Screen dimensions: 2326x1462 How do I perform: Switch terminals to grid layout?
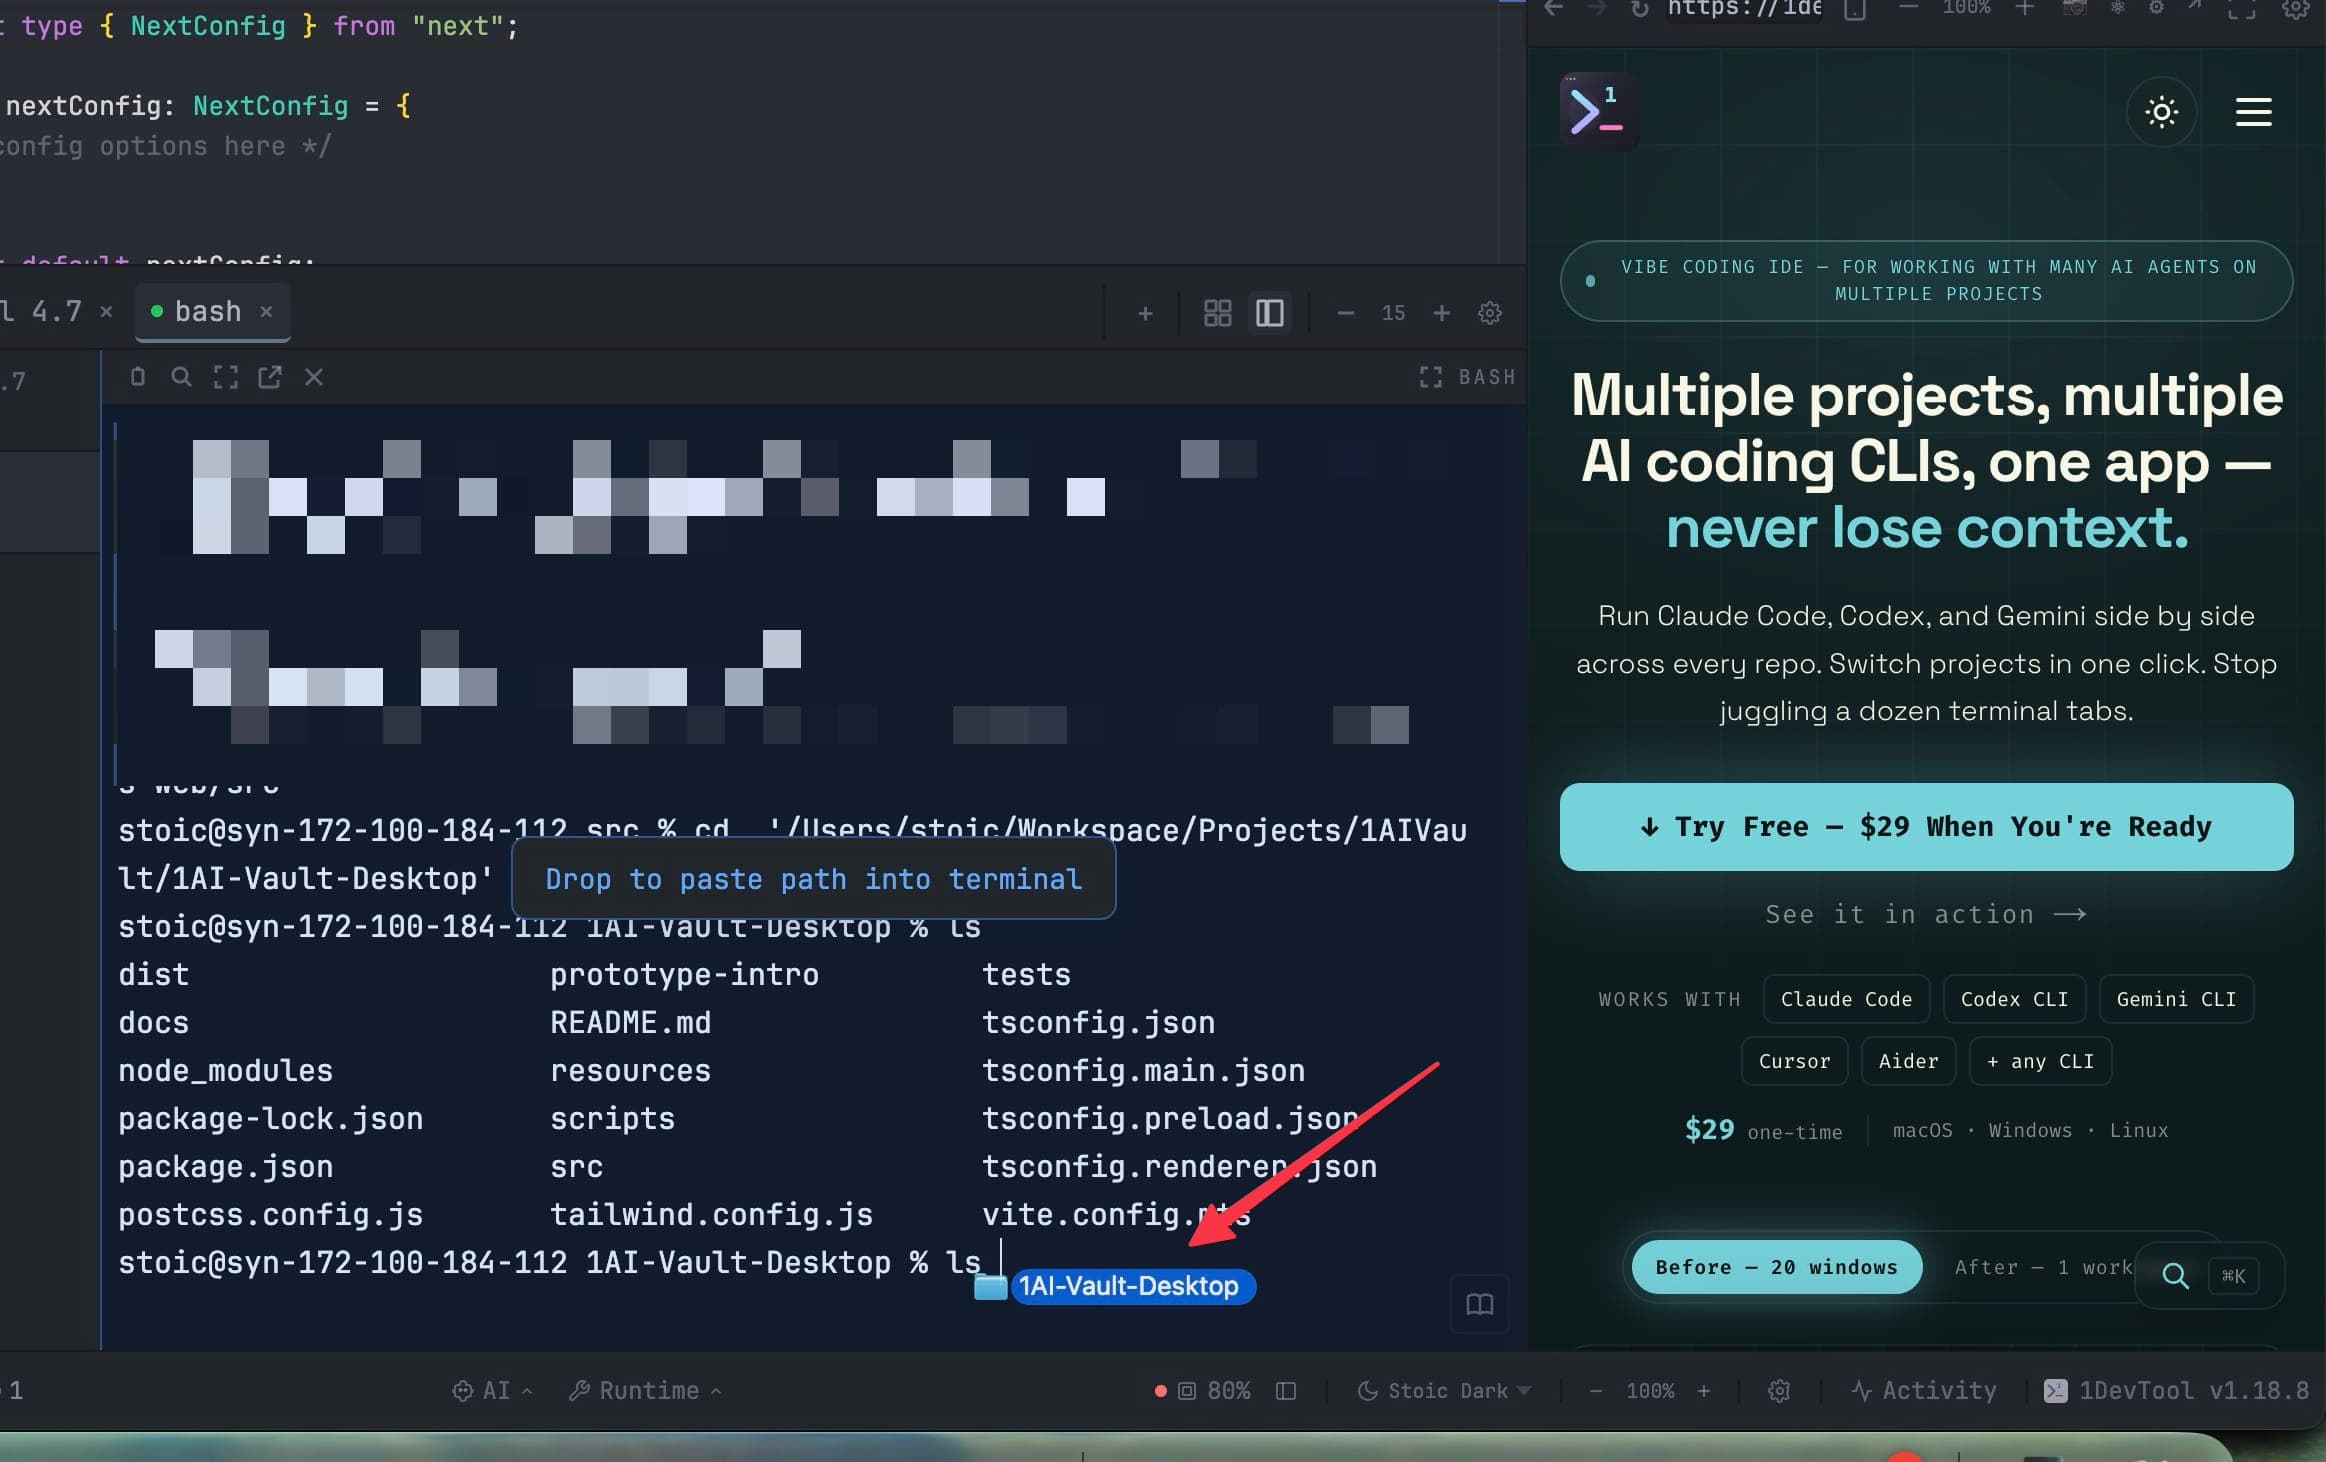click(x=1217, y=314)
